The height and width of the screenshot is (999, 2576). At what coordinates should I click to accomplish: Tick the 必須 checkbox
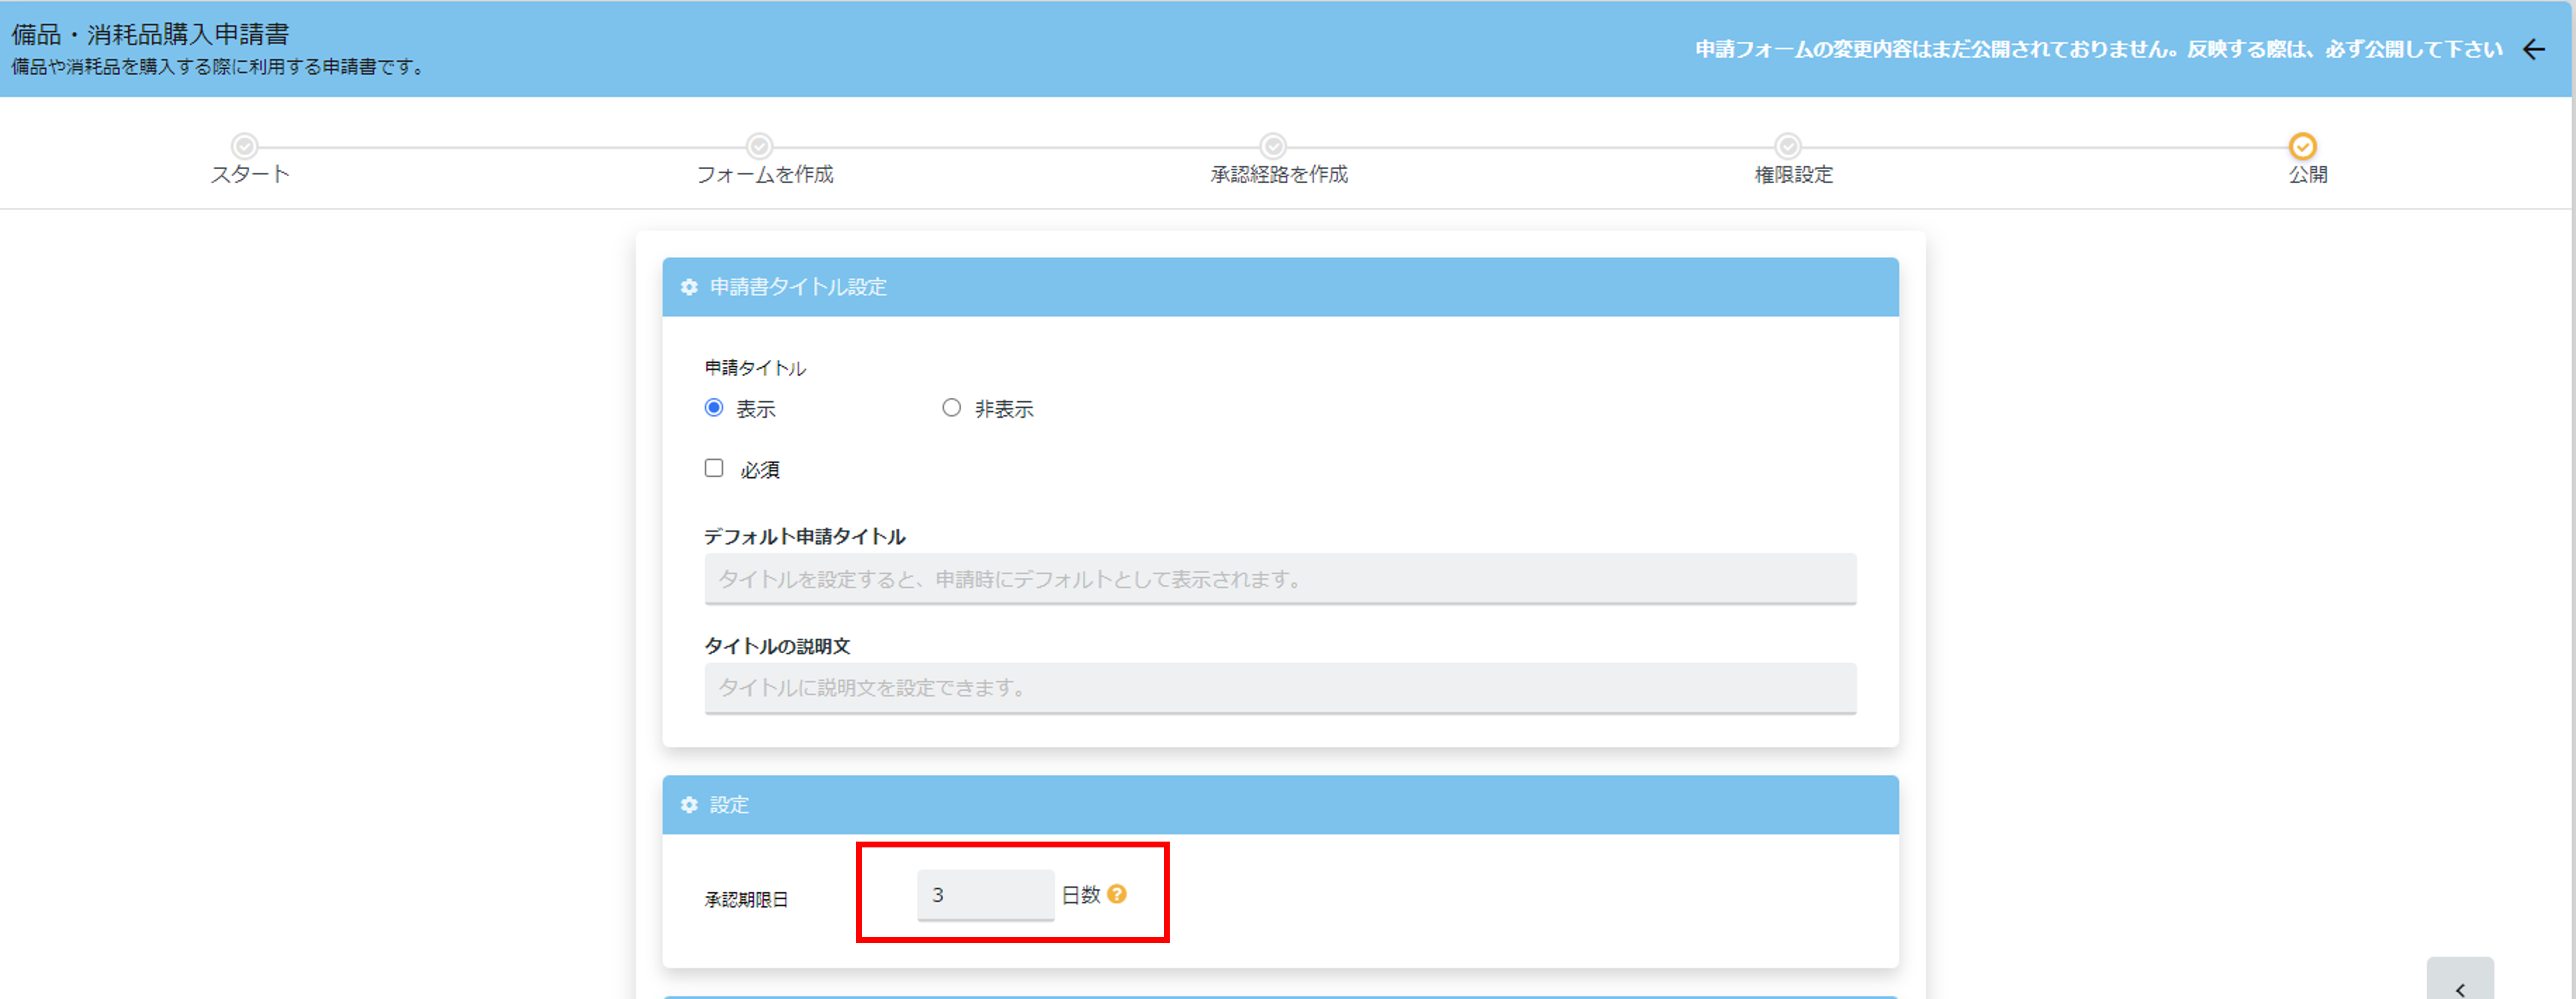[714, 468]
